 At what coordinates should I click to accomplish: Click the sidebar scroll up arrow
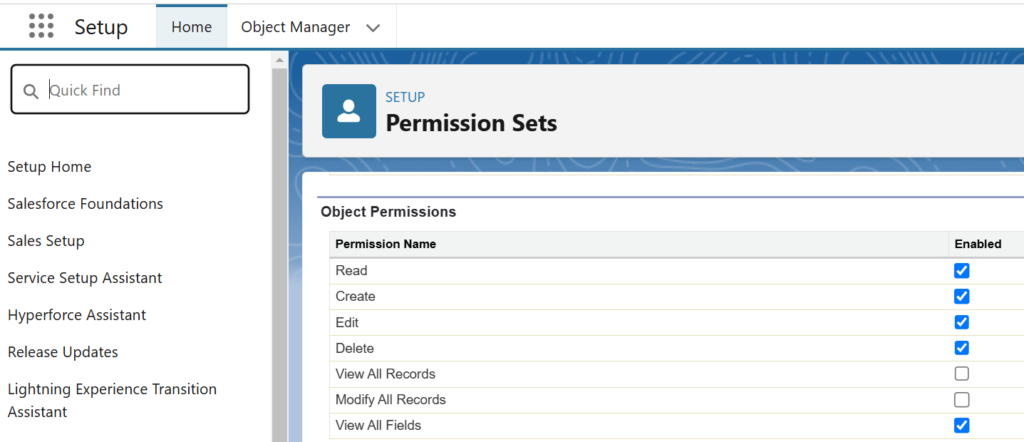pos(280,61)
